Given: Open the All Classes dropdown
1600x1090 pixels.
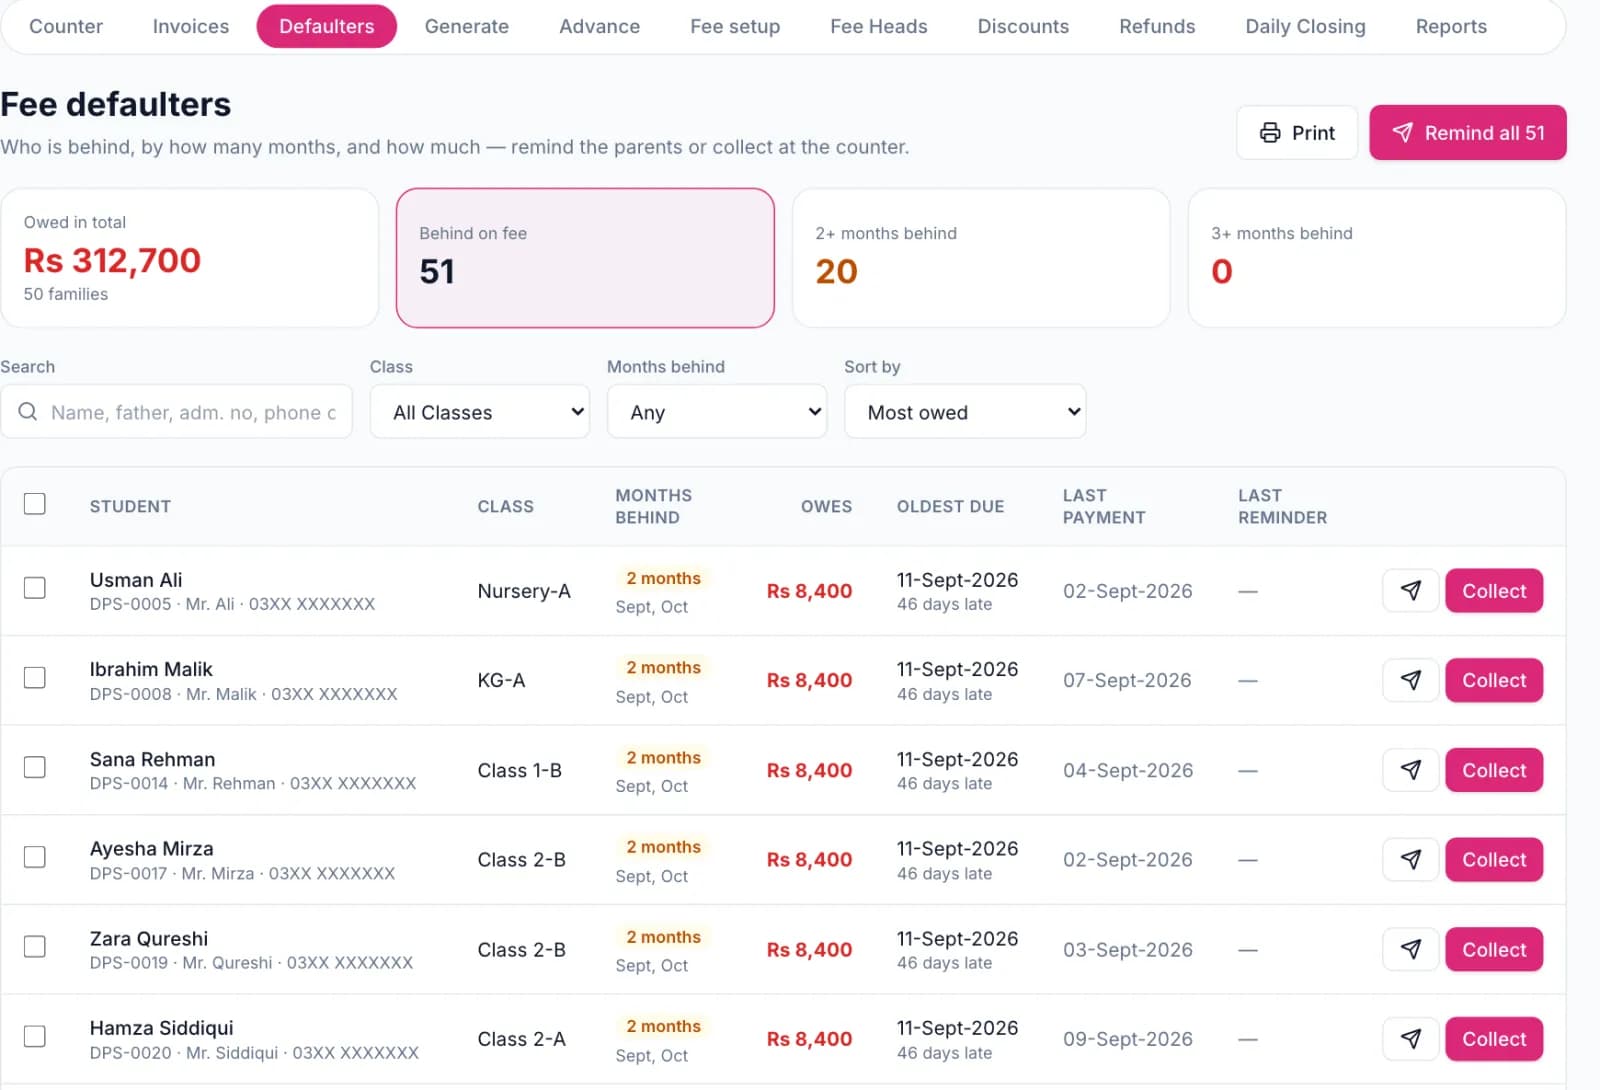Looking at the screenshot, I should point(480,412).
